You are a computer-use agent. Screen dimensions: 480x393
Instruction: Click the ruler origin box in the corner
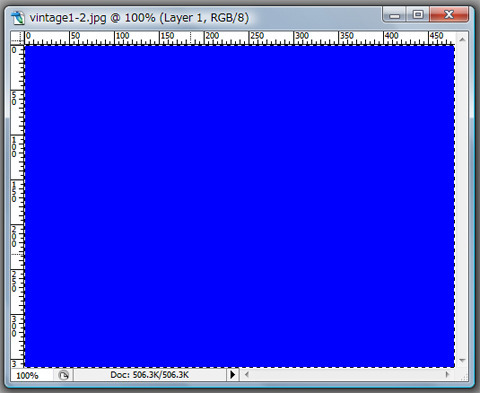click(x=18, y=38)
